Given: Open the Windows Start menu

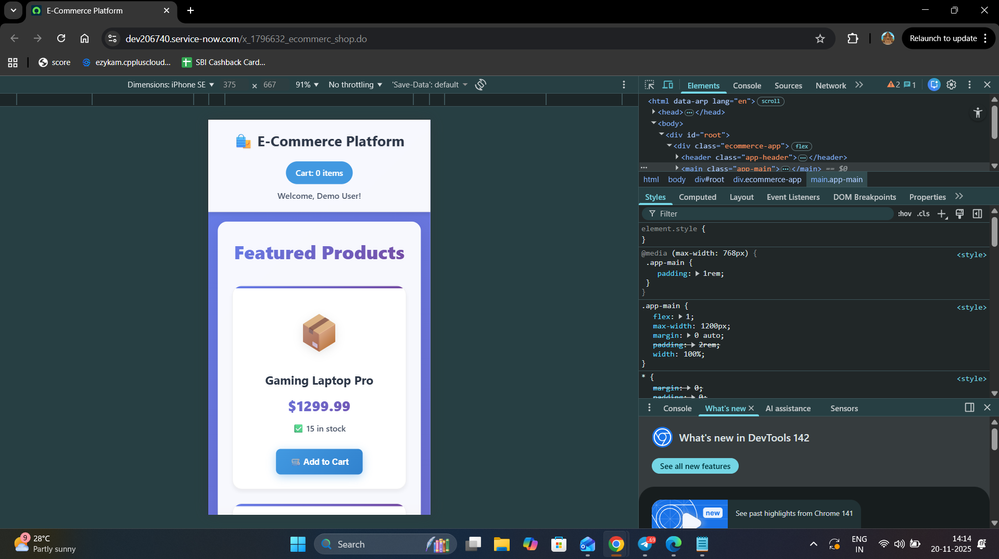Looking at the screenshot, I should (x=298, y=544).
